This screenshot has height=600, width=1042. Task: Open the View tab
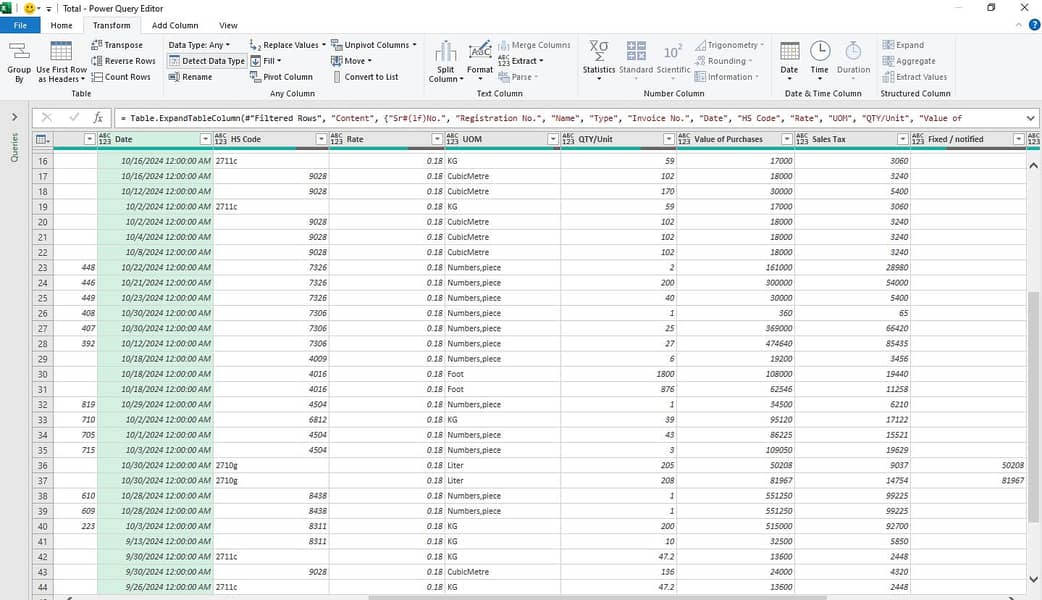[228, 25]
